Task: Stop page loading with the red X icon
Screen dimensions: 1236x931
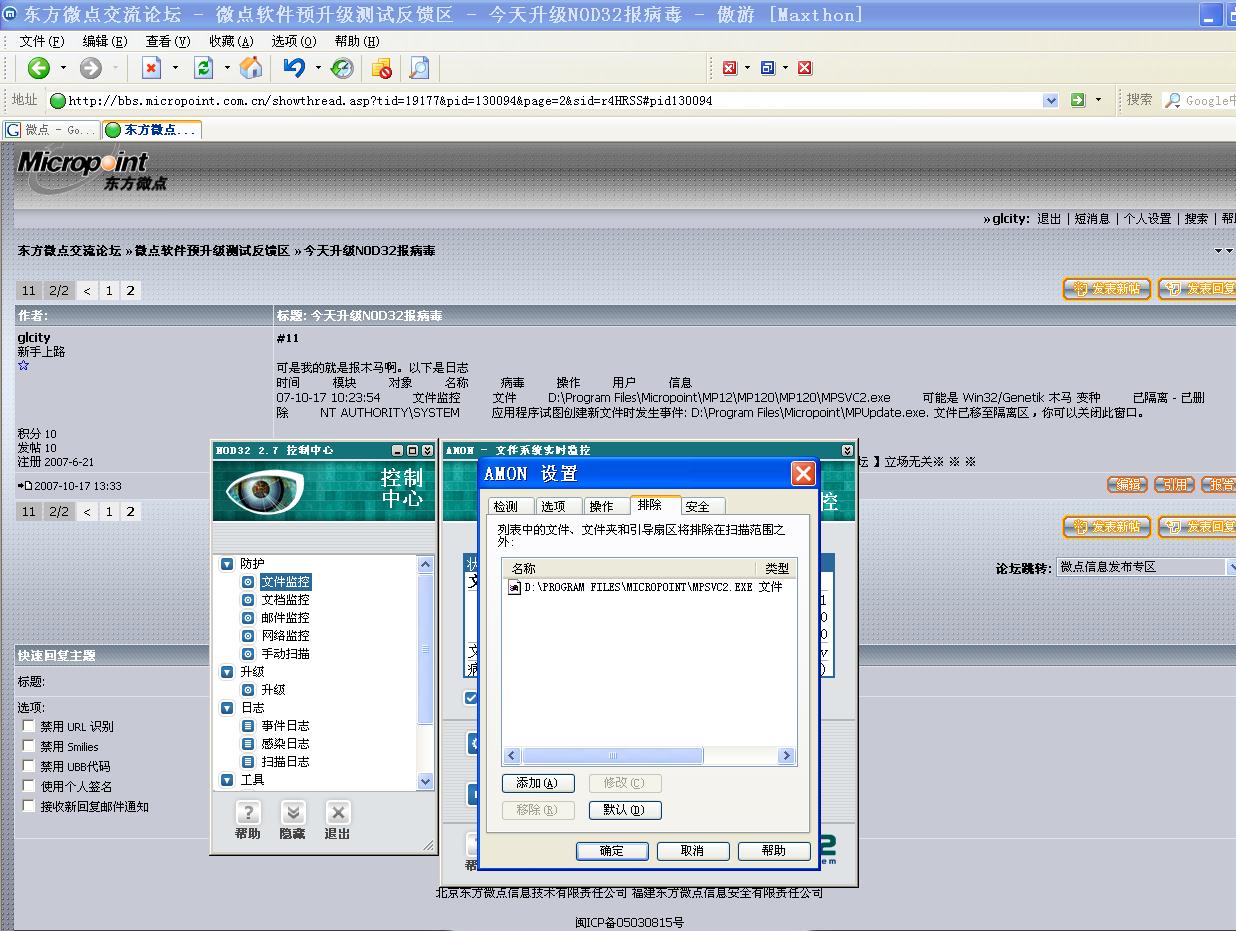Action: 152,68
